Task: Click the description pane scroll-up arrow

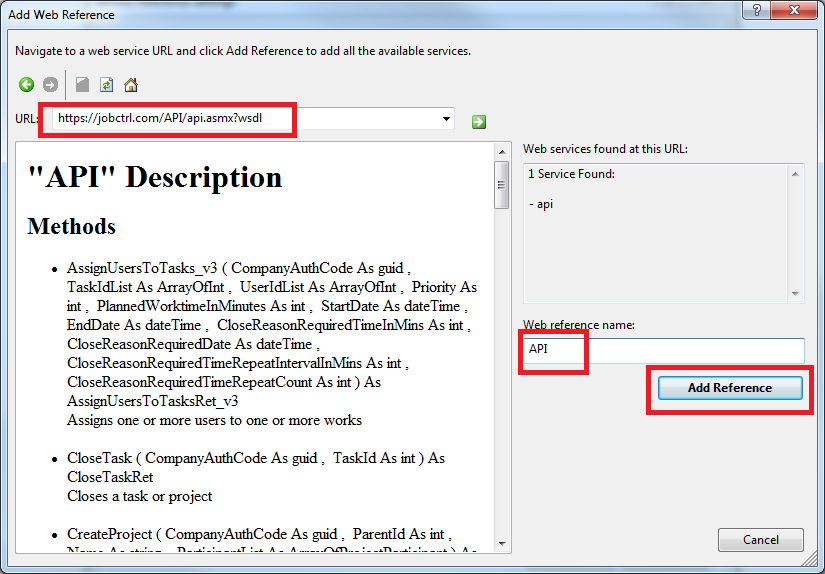Action: [x=502, y=151]
